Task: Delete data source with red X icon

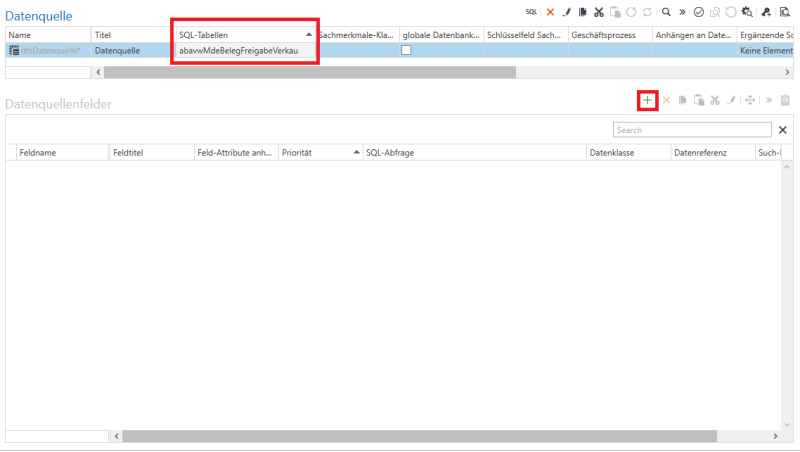Action: [x=550, y=12]
